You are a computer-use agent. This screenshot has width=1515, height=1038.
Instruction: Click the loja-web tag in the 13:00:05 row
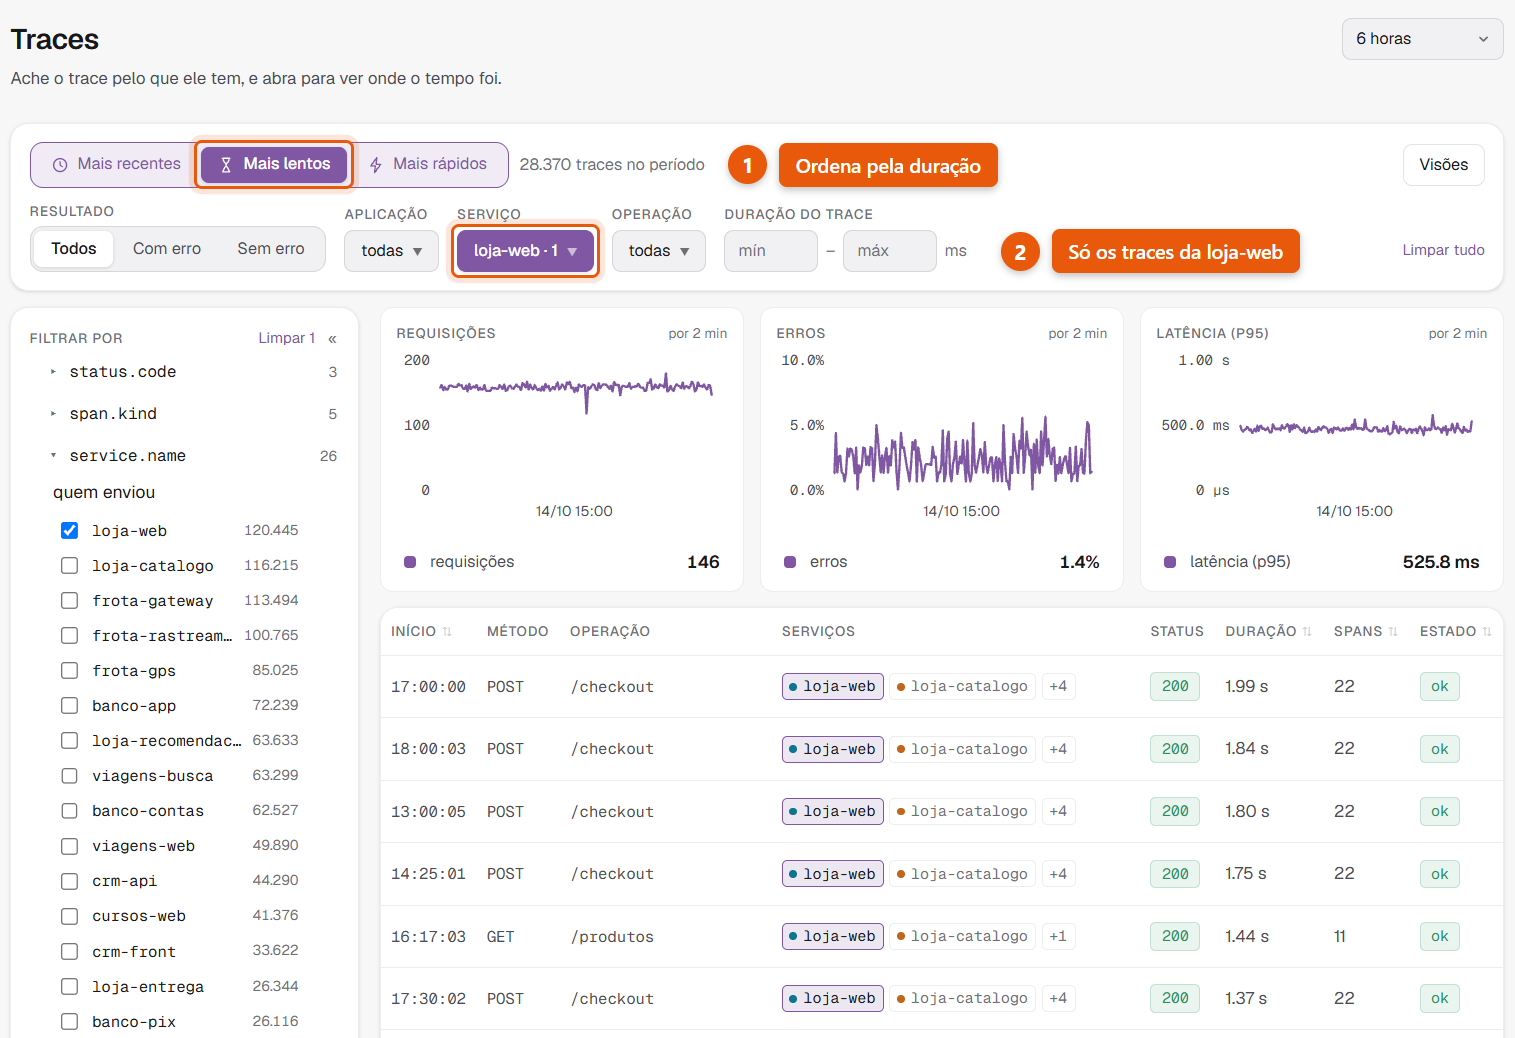[833, 812]
